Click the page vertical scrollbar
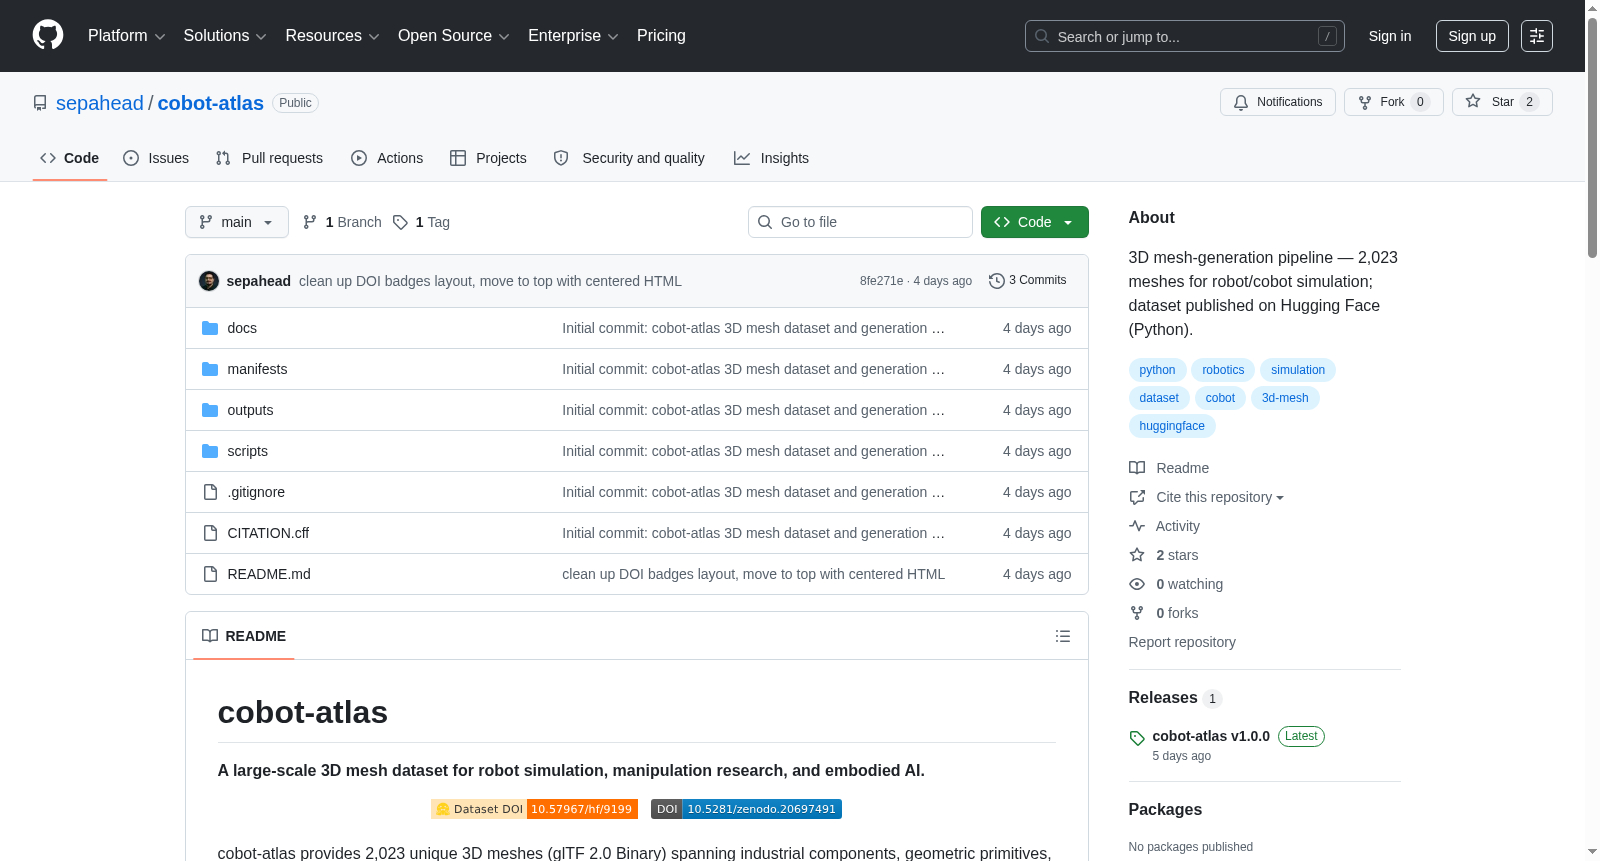 click(1592, 140)
